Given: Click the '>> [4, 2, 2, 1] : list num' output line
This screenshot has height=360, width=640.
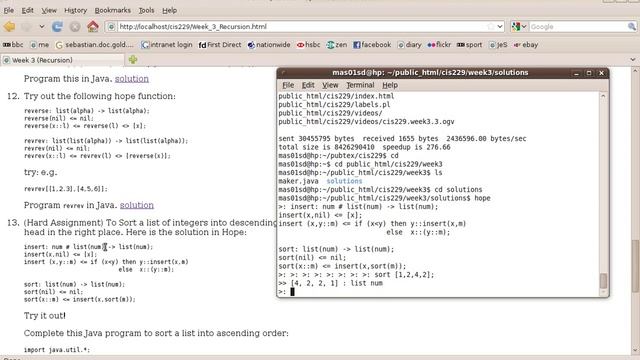Looking at the screenshot, I should [x=331, y=283].
